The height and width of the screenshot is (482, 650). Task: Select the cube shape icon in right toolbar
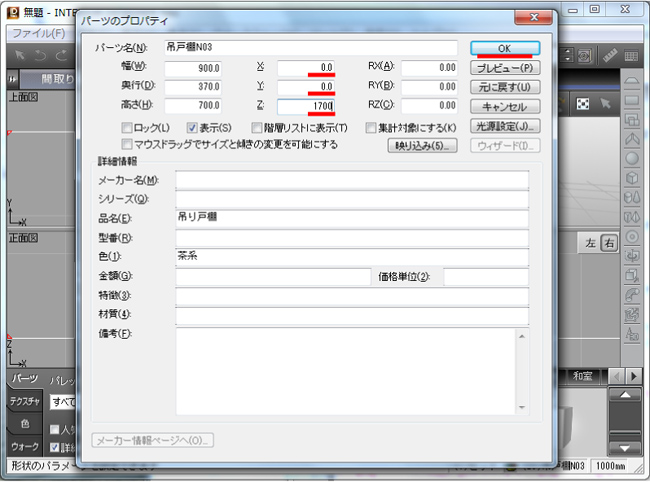pos(632,178)
